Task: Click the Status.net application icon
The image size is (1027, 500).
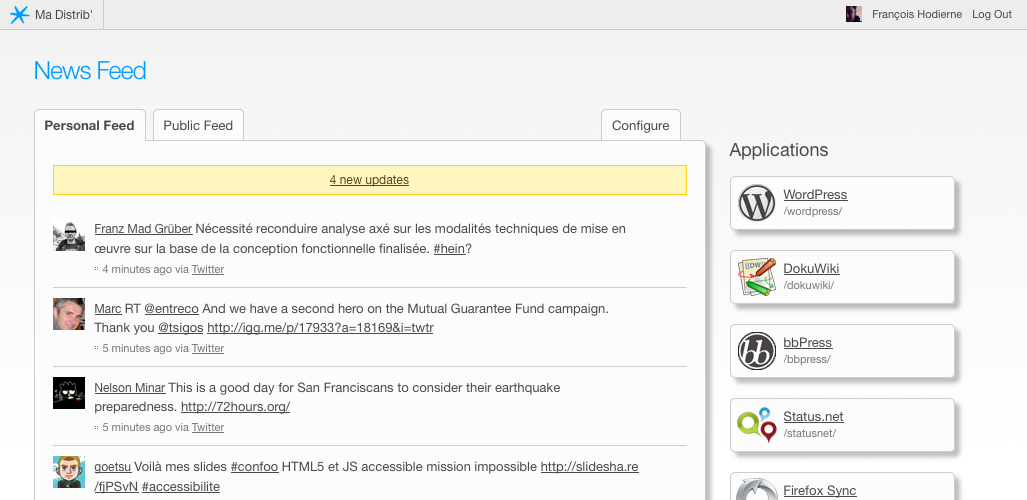Action: click(757, 425)
